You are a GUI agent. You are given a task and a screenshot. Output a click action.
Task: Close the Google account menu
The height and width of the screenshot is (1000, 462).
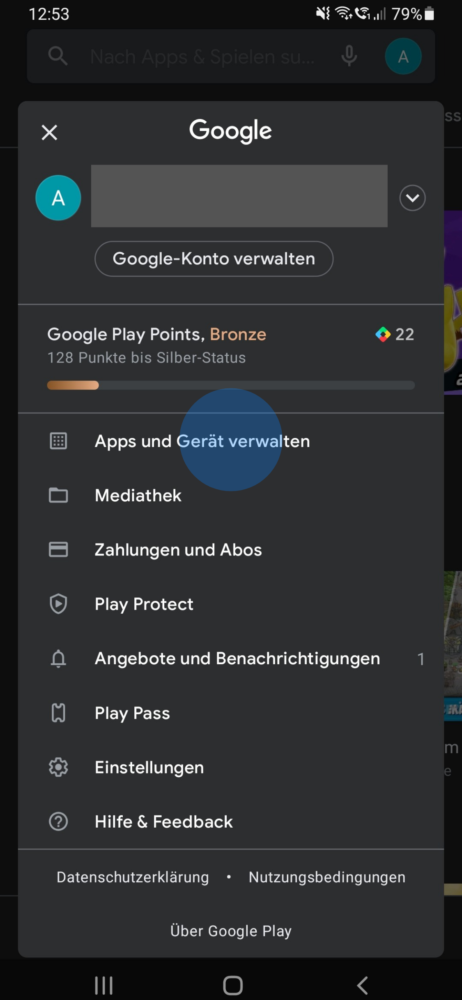click(49, 133)
